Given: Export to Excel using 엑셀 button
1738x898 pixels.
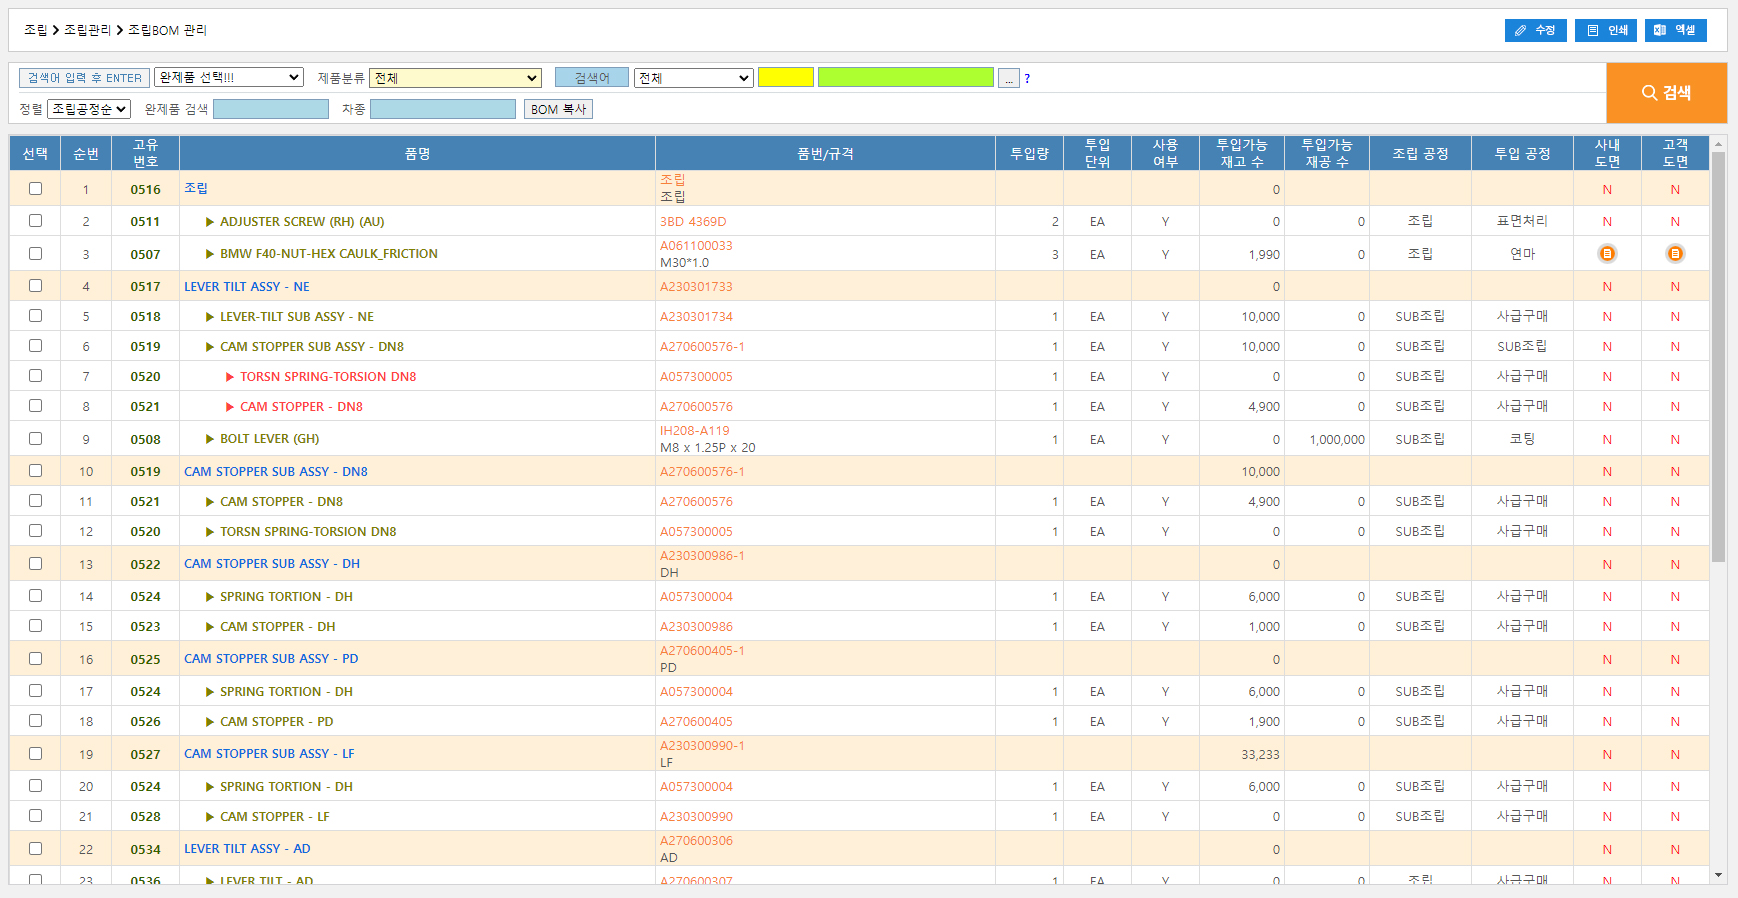Looking at the screenshot, I should tap(1675, 30).
